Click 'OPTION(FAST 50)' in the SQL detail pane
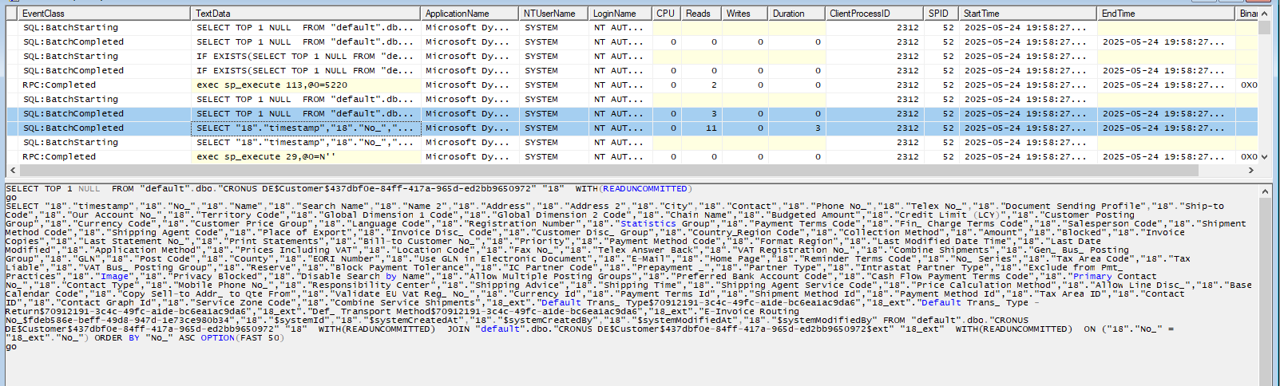This screenshot has width=1280, height=386. (x=244, y=338)
